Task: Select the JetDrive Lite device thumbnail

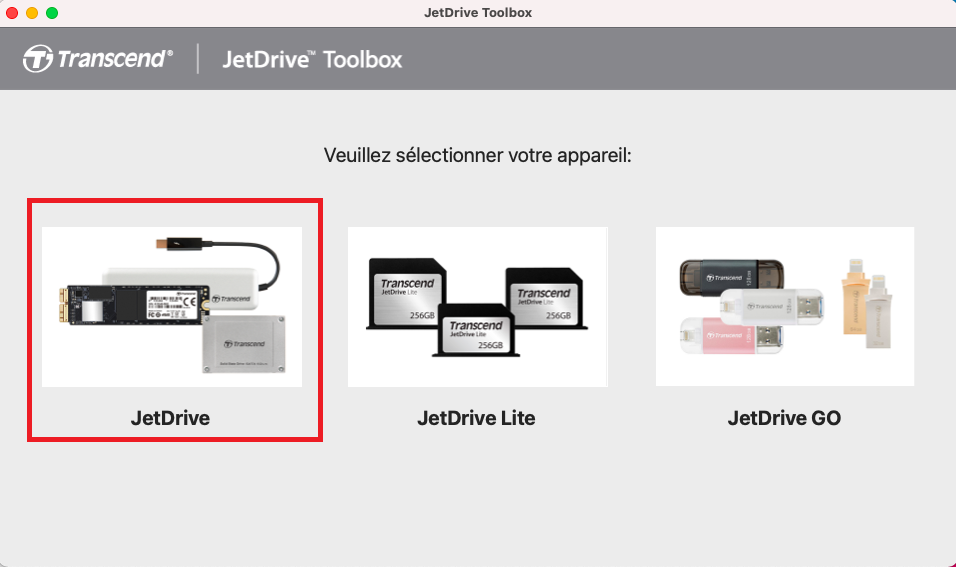Action: [x=477, y=307]
